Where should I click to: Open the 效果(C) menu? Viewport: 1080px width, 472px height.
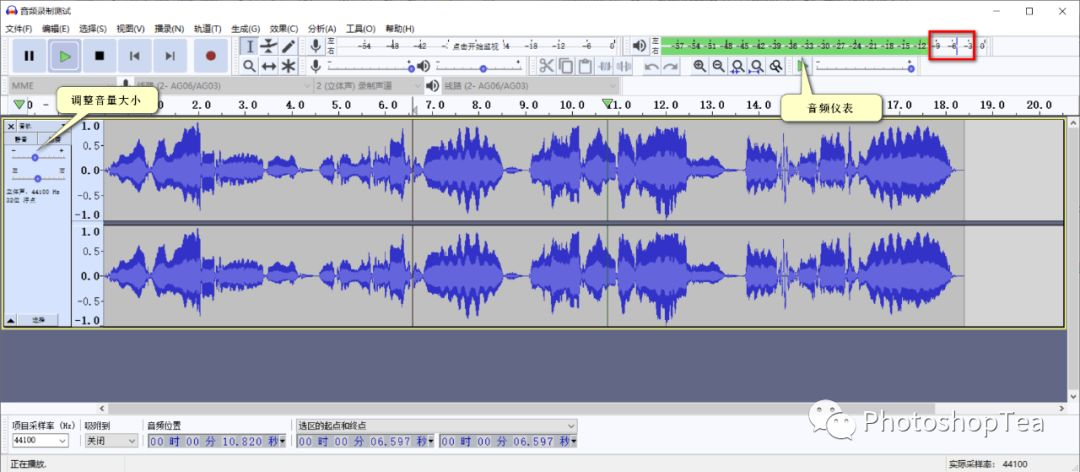point(284,29)
